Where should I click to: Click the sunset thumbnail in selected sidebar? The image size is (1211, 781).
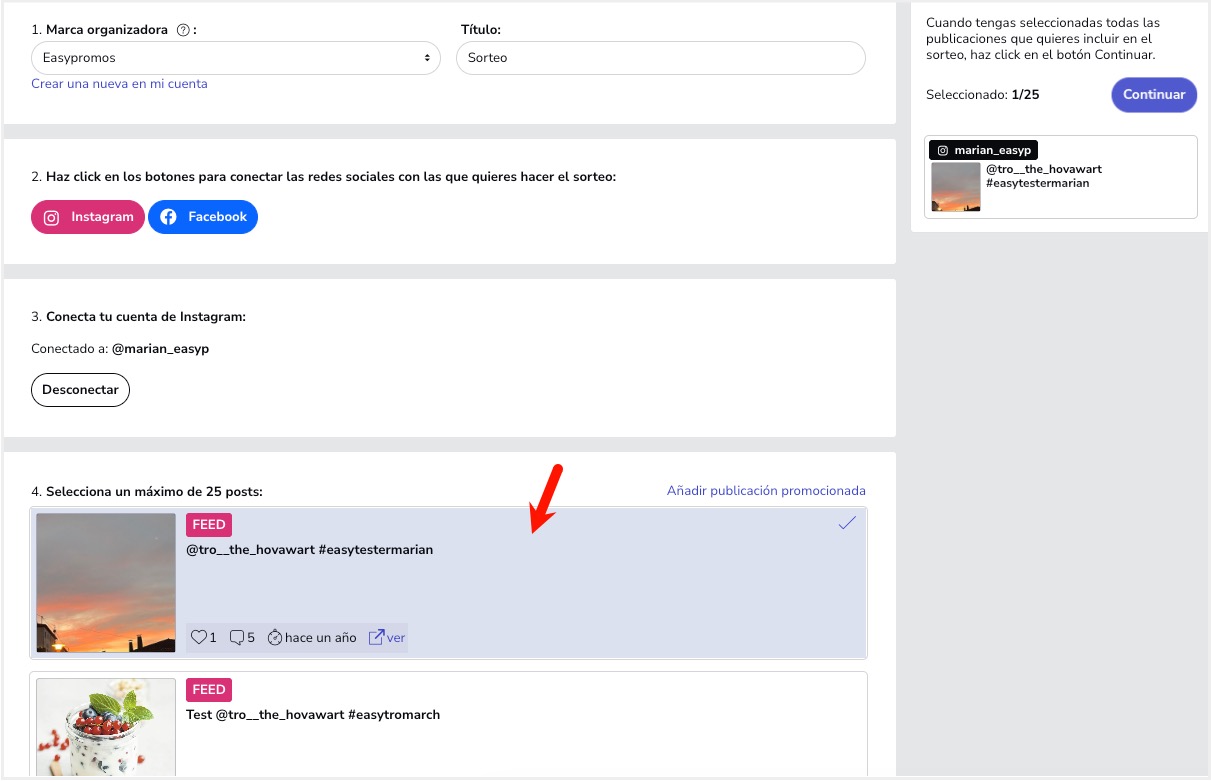tap(956, 187)
